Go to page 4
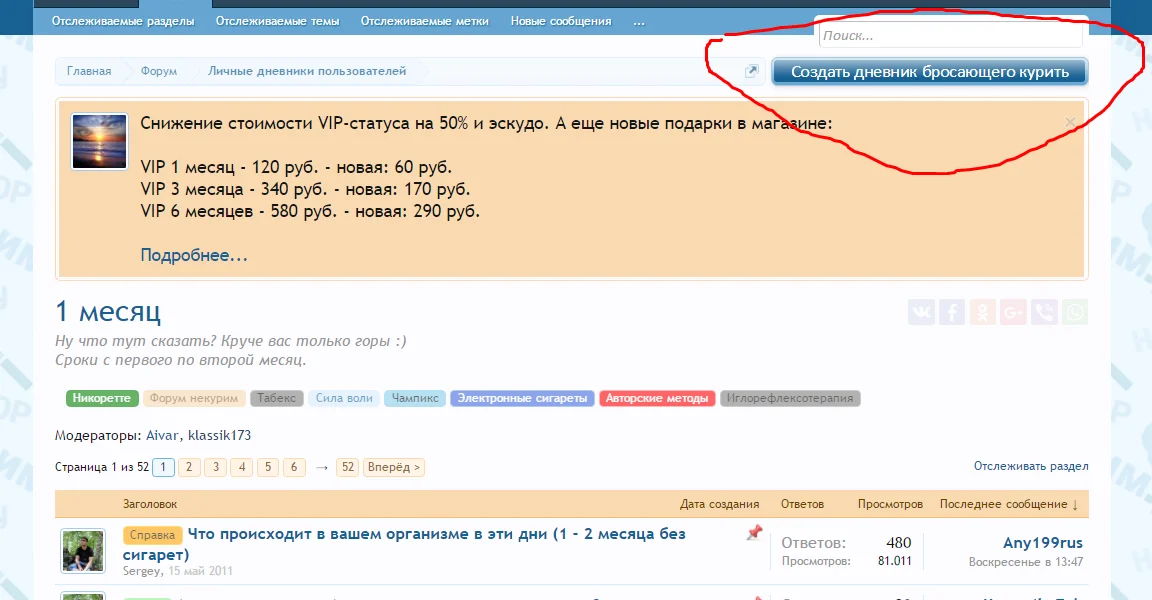This screenshot has height=600, width=1152. (x=242, y=467)
